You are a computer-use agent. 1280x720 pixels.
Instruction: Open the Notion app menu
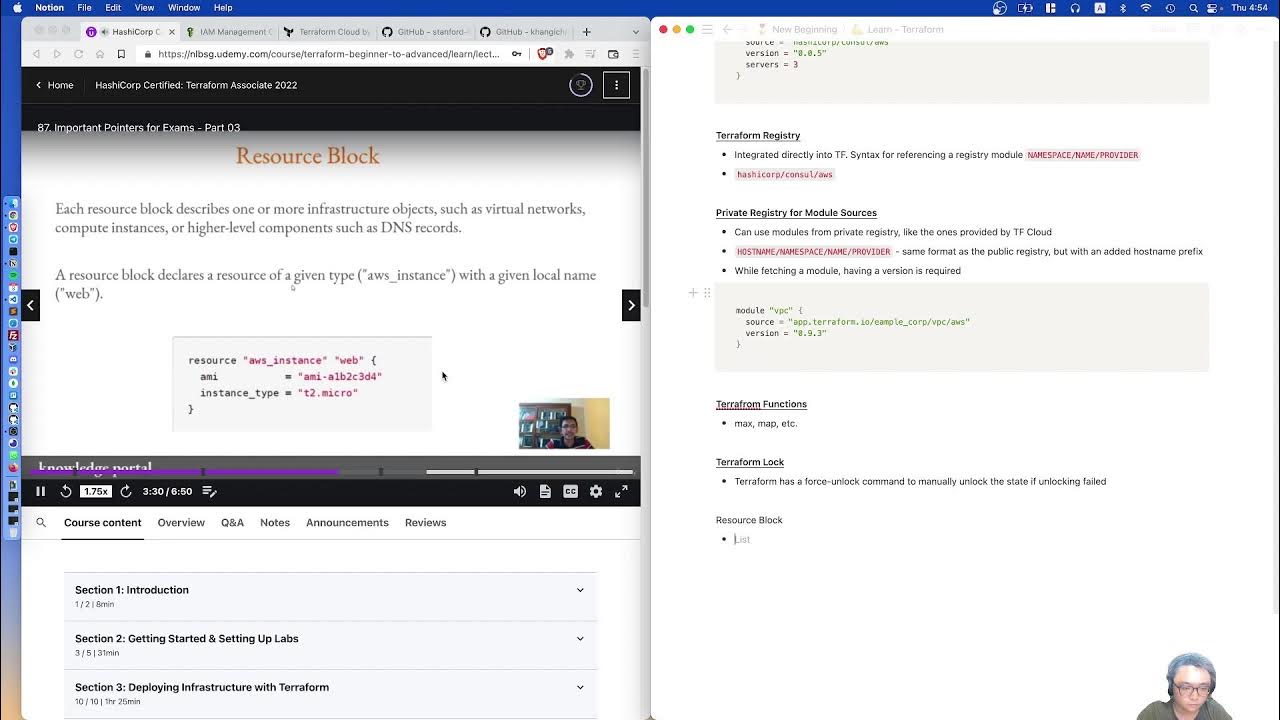(x=49, y=8)
